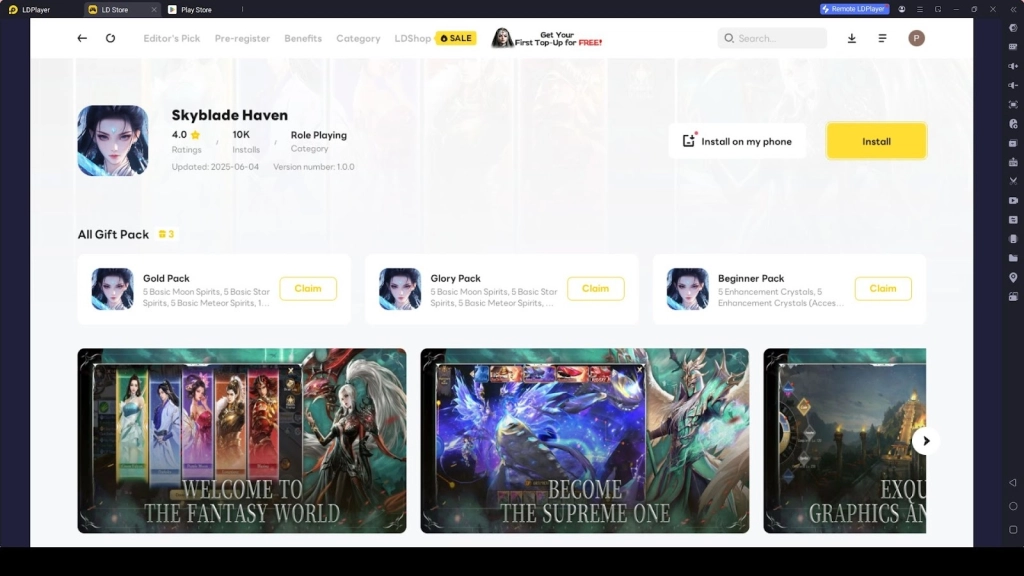Click the LDPlayer settings gear in sidebar

(1013, 27)
